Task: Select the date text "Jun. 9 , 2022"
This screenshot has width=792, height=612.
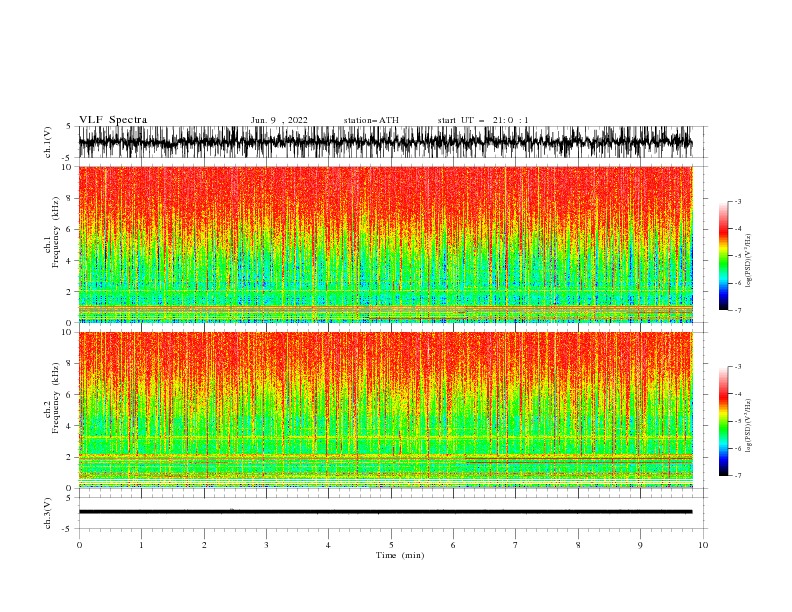Action: click(x=279, y=120)
